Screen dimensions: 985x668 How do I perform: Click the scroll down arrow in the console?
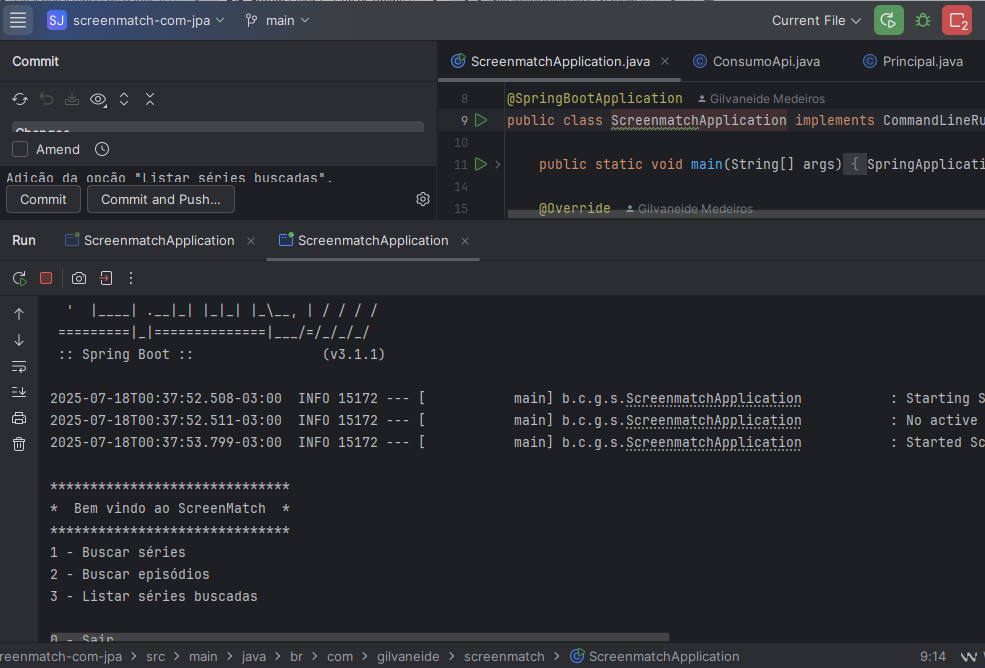[x=19, y=340]
